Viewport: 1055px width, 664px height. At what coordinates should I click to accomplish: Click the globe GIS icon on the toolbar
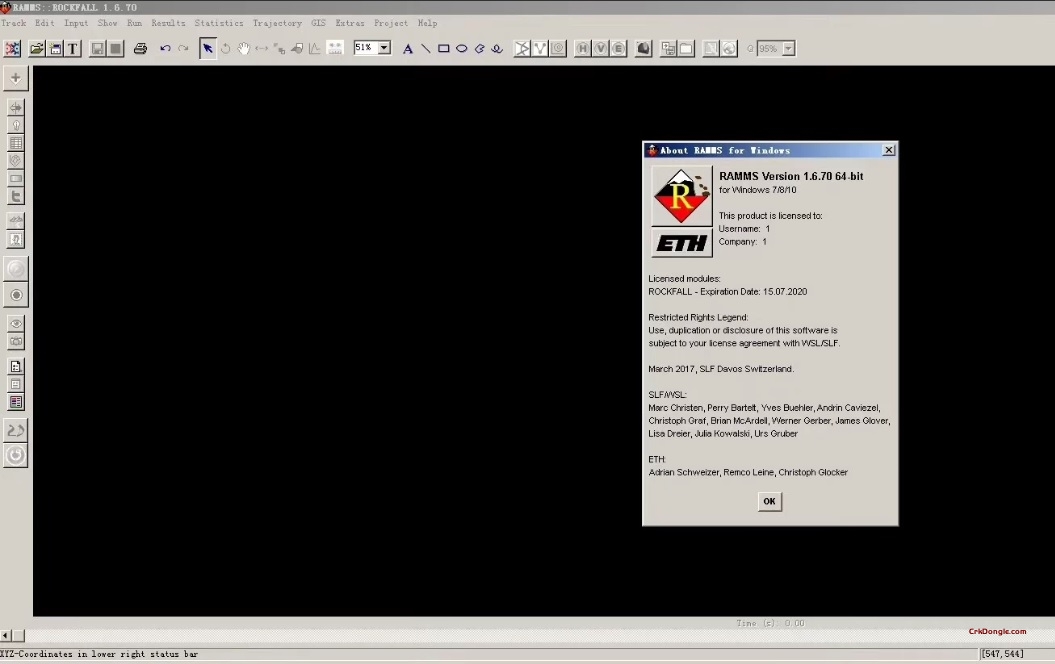pos(729,47)
